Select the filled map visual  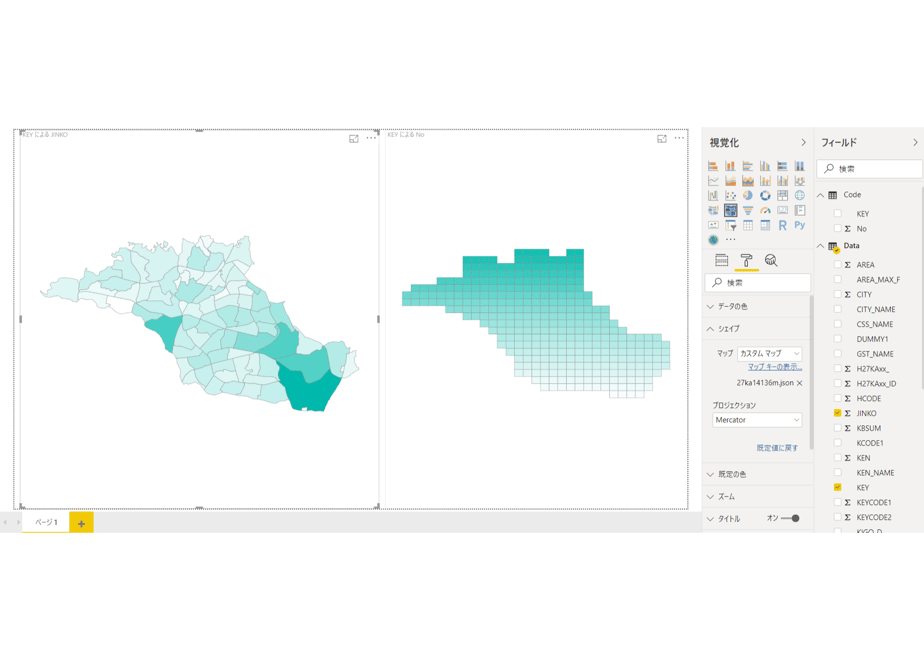pyautogui.click(x=713, y=210)
